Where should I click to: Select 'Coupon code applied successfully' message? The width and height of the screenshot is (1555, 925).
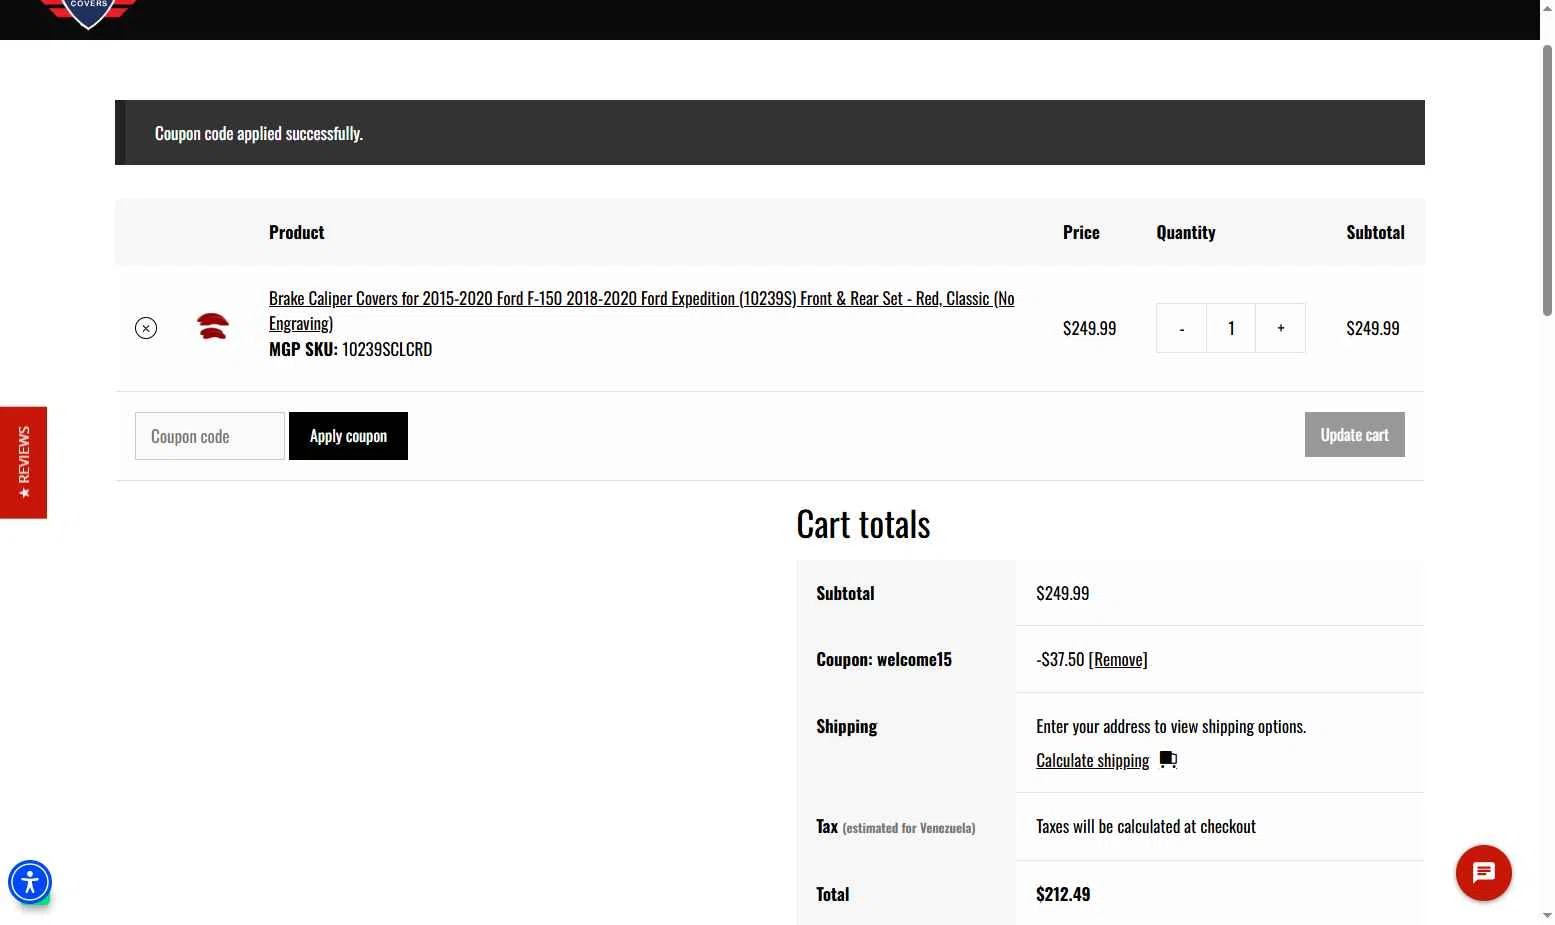(x=259, y=133)
